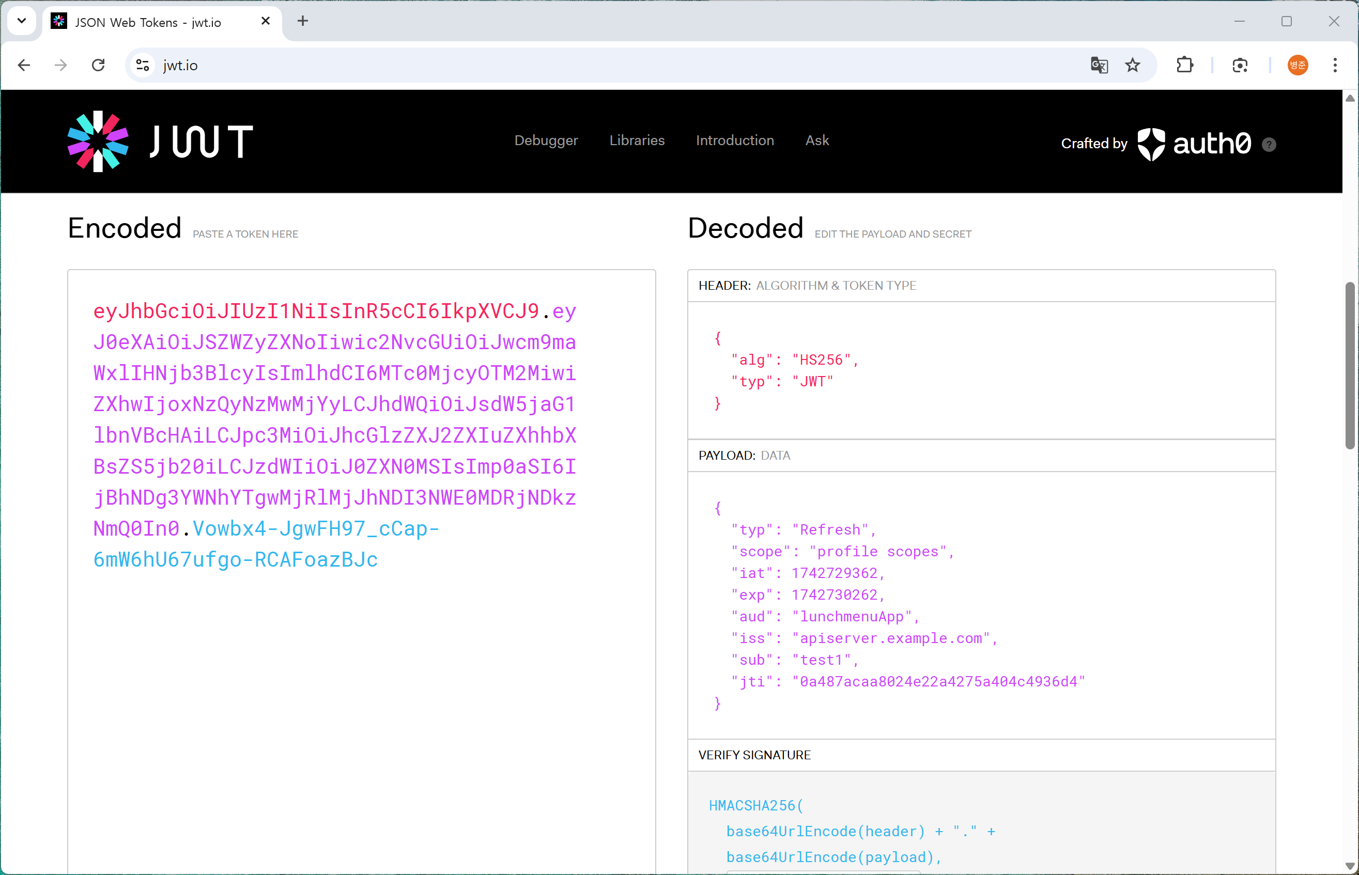Reload the jwt.io page

tap(98, 65)
